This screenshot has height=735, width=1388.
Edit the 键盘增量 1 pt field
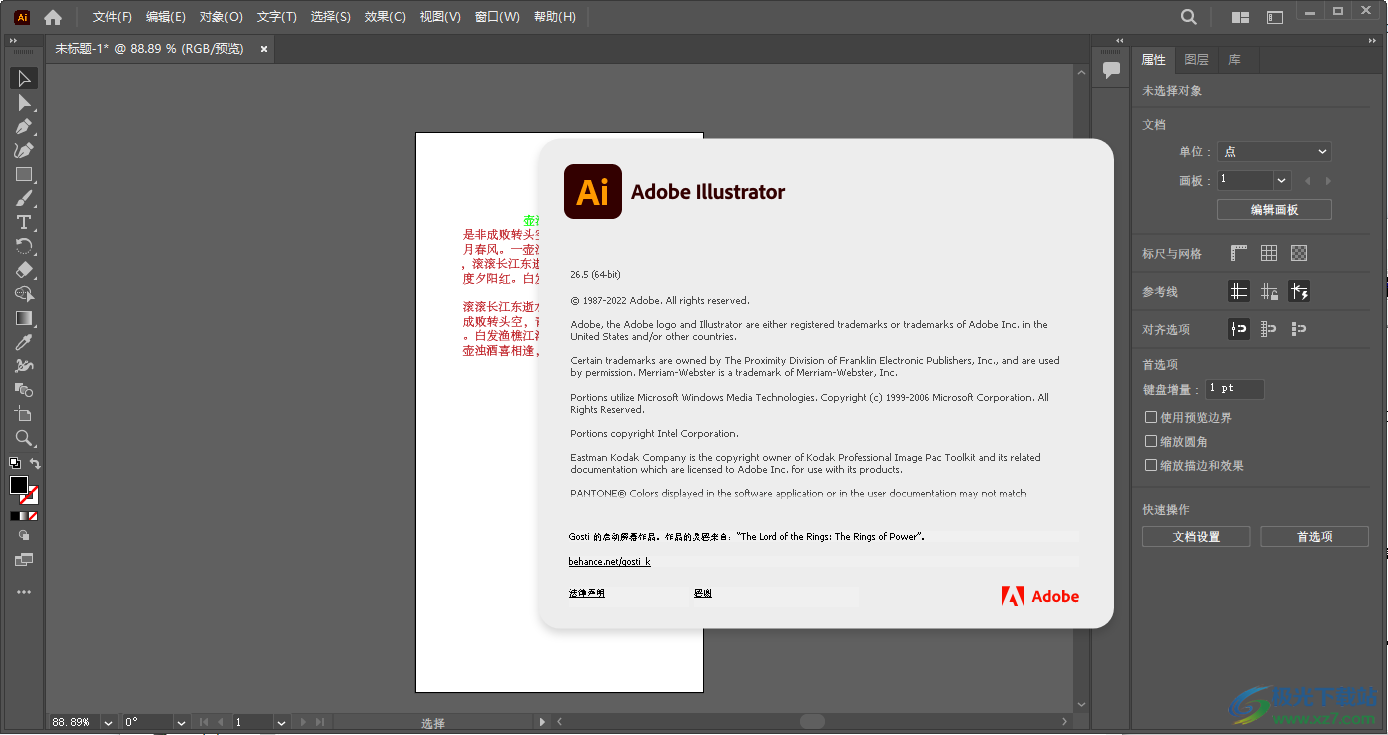coord(1235,388)
